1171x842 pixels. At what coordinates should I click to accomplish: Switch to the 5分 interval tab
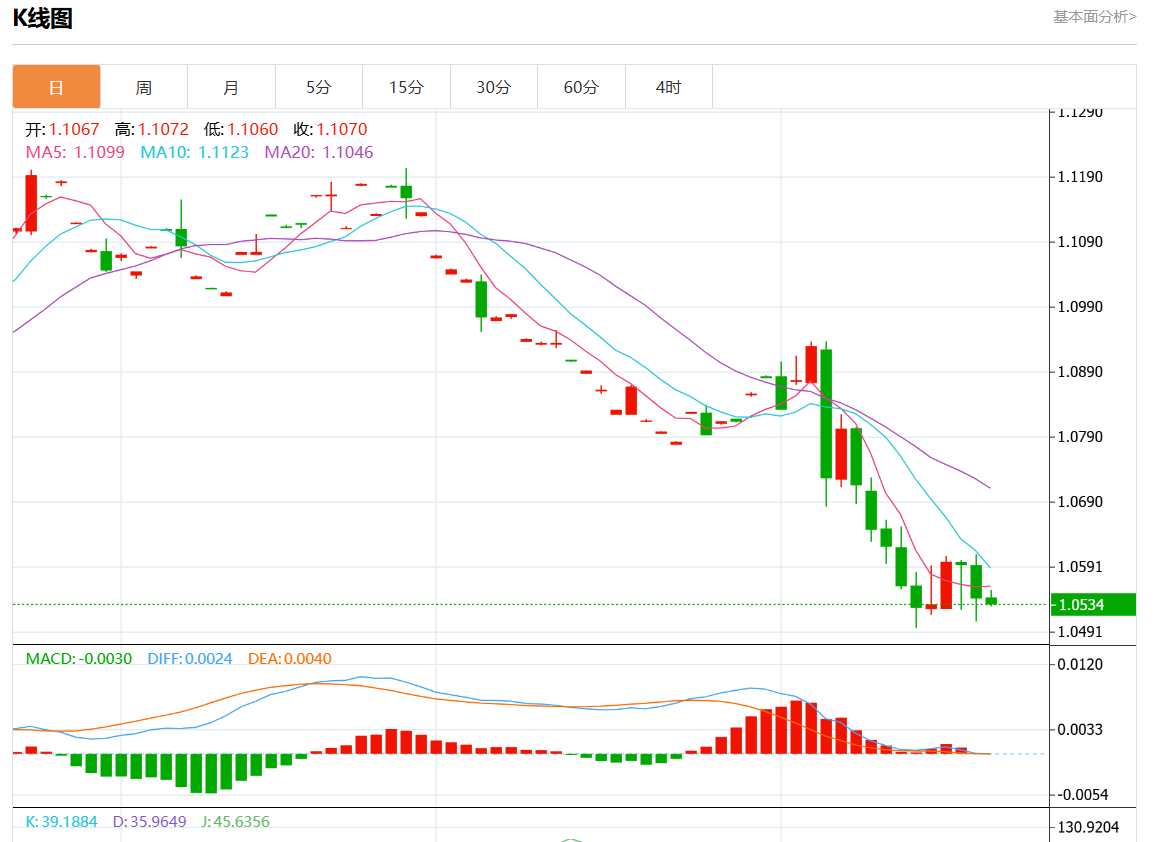coord(318,87)
